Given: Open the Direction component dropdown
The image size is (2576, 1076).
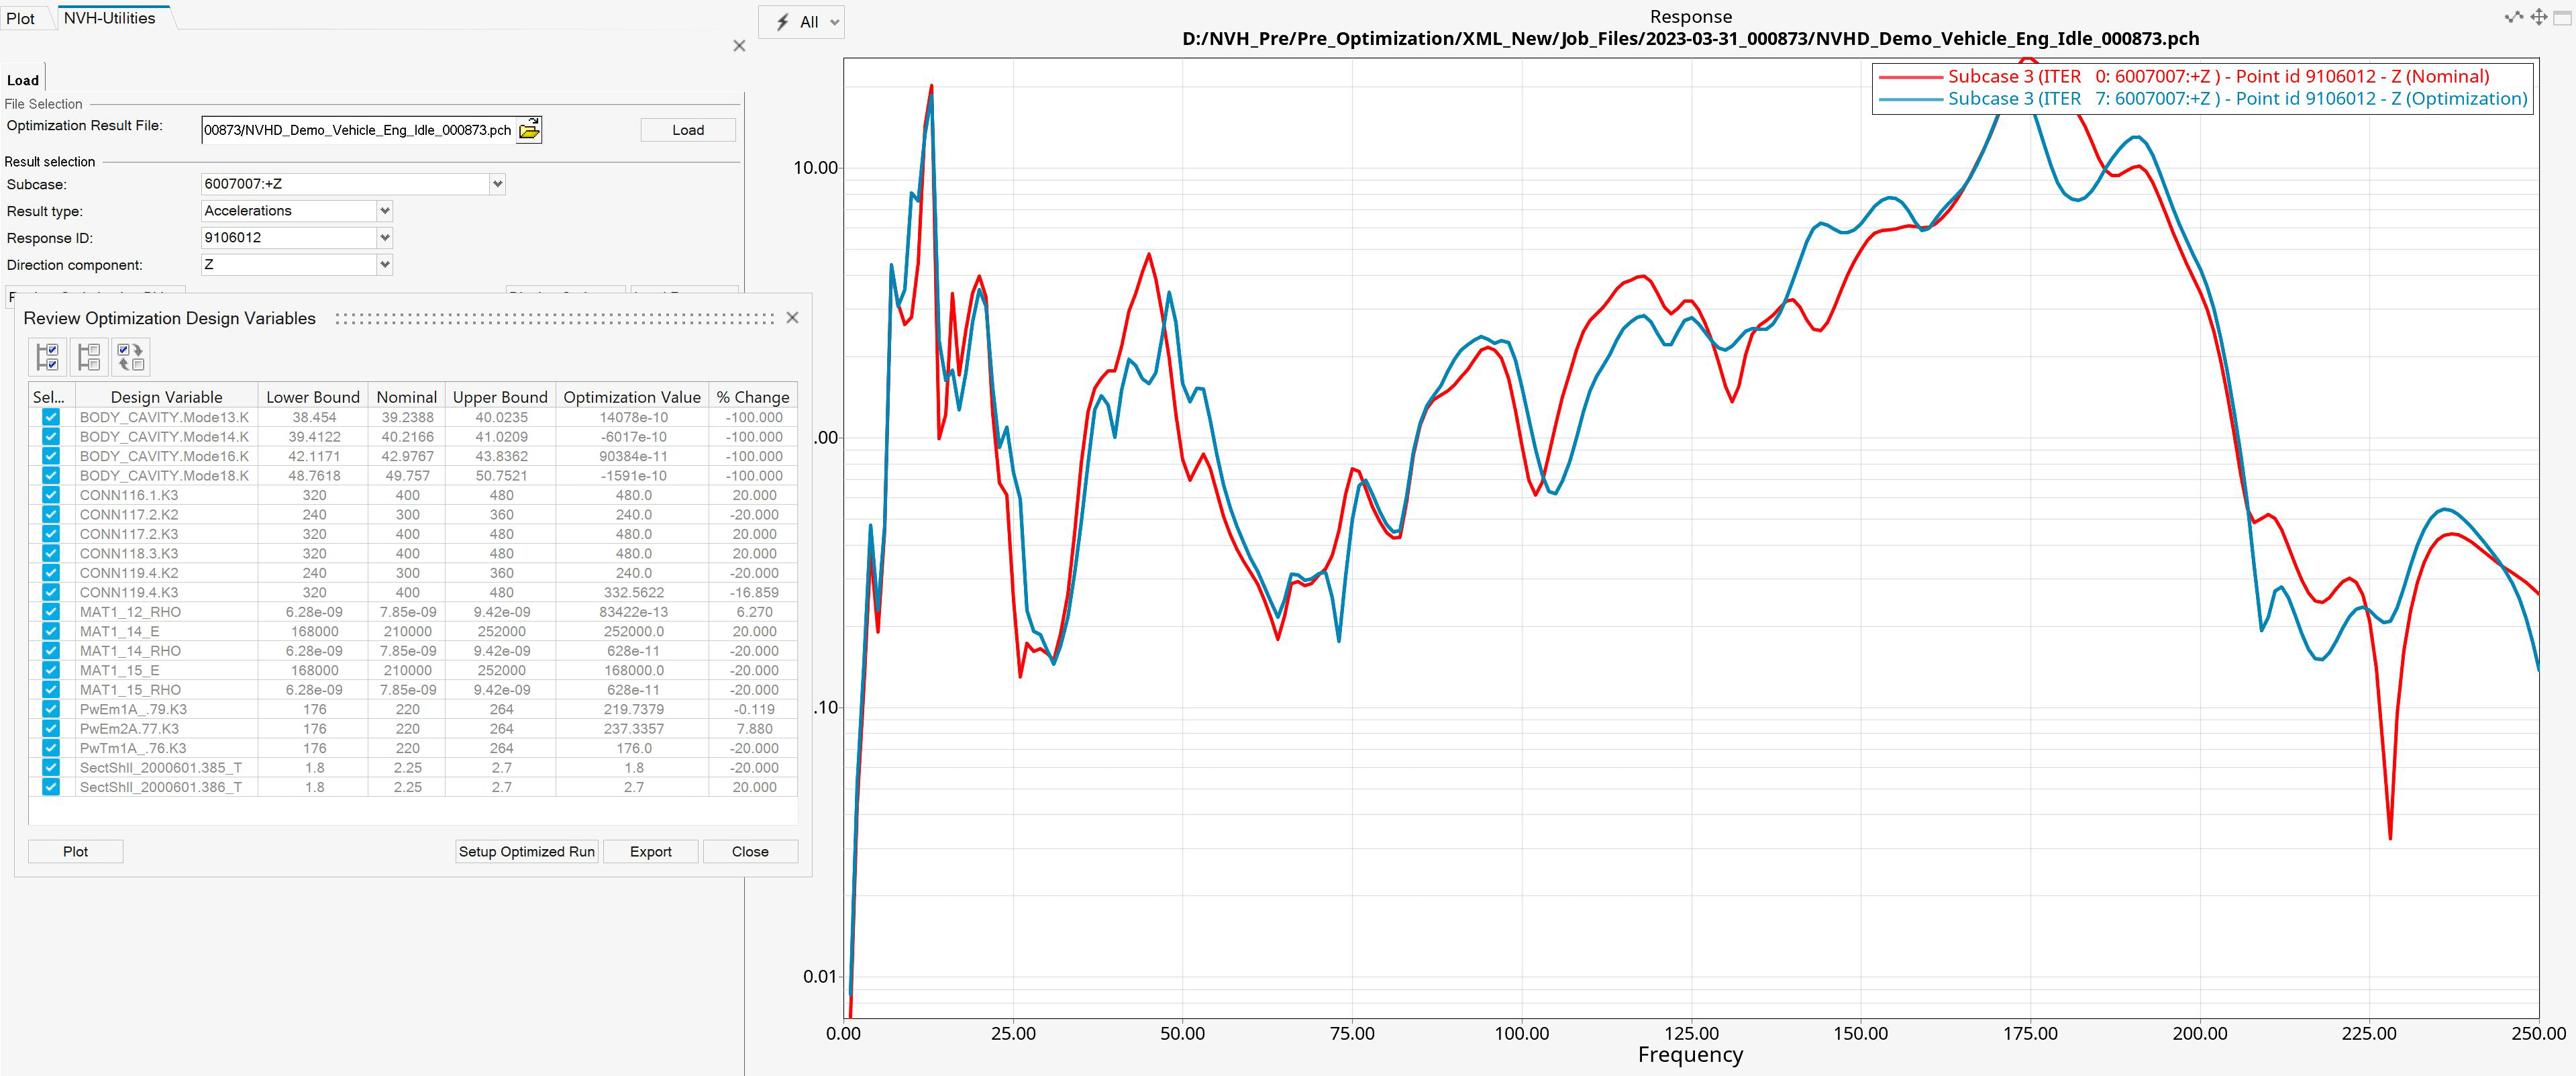Looking at the screenshot, I should point(384,265).
